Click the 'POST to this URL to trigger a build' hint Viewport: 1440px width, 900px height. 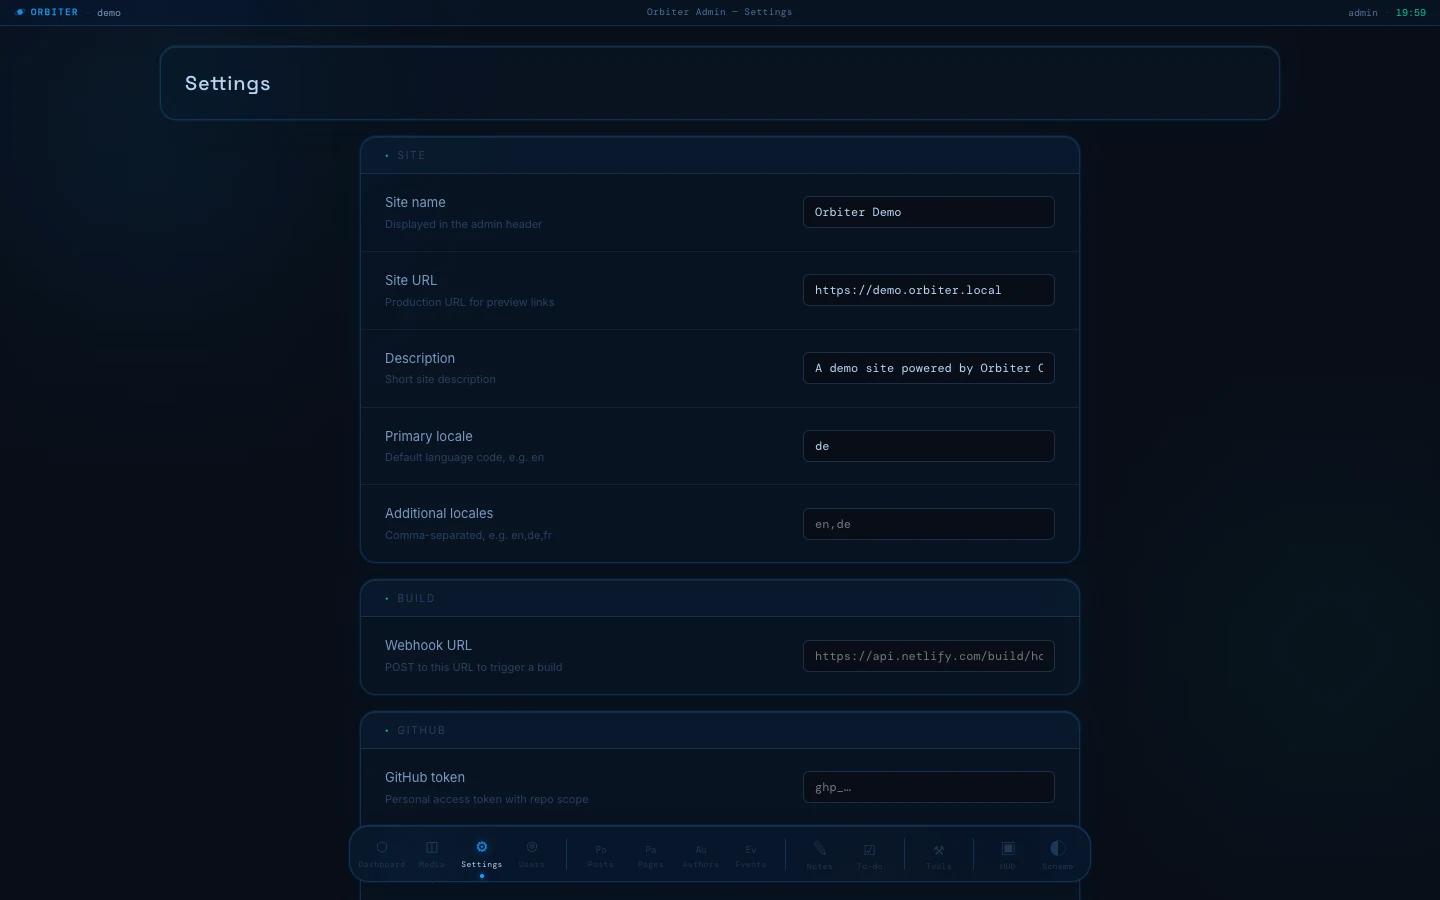[473, 667]
